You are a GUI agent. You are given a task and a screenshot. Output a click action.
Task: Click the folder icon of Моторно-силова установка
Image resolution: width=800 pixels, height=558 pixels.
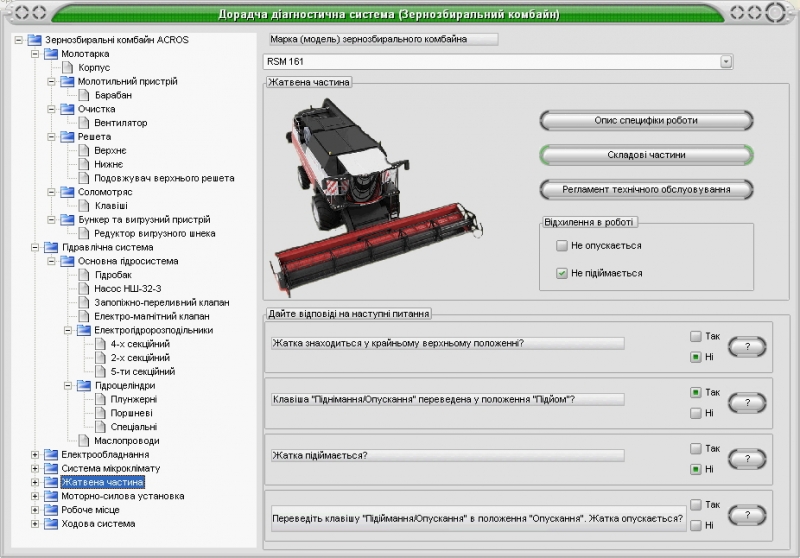point(51,495)
